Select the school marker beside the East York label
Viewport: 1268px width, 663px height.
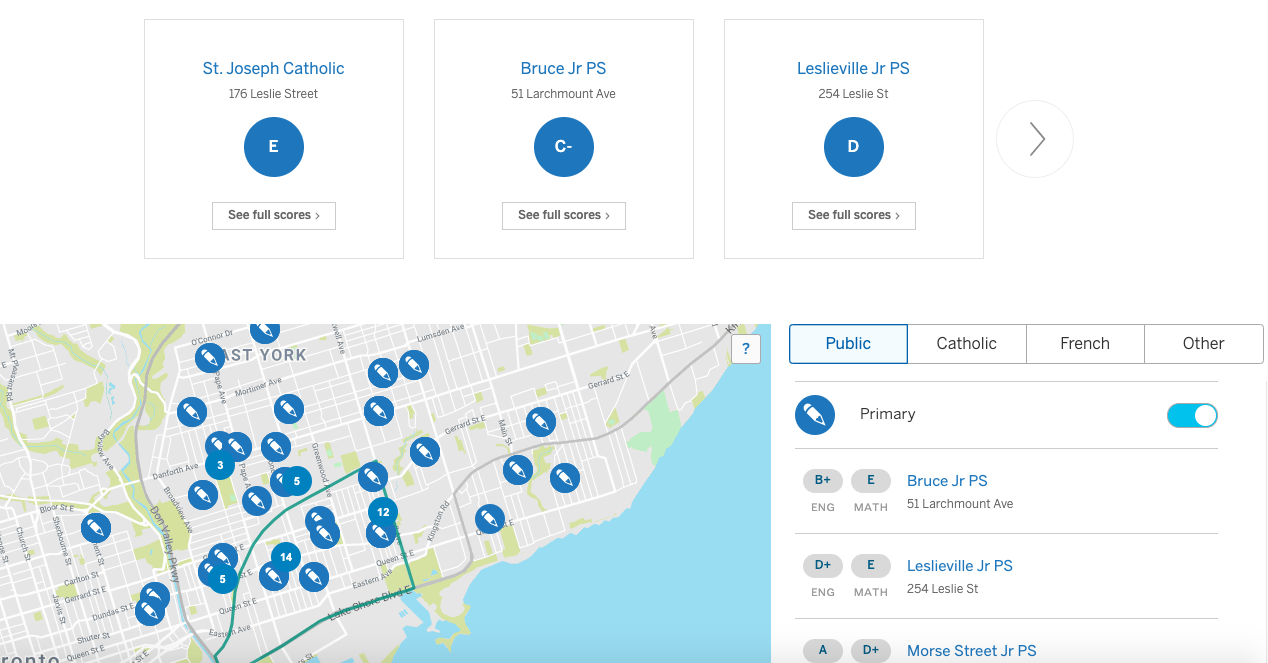coord(210,359)
